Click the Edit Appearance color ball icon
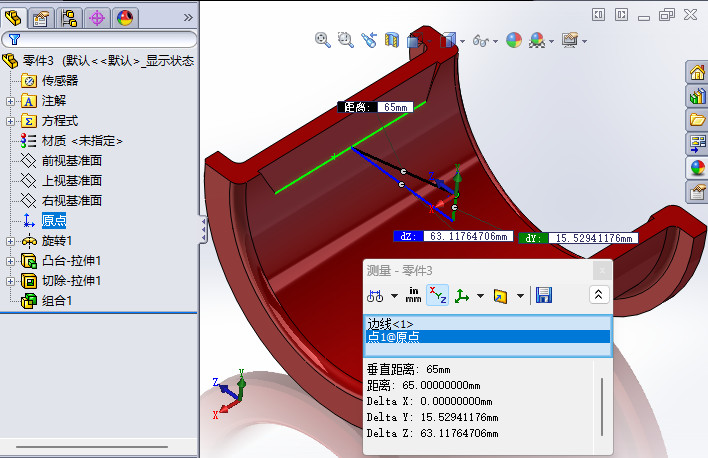The height and width of the screenshot is (458, 708). click(x=514, y=40)
